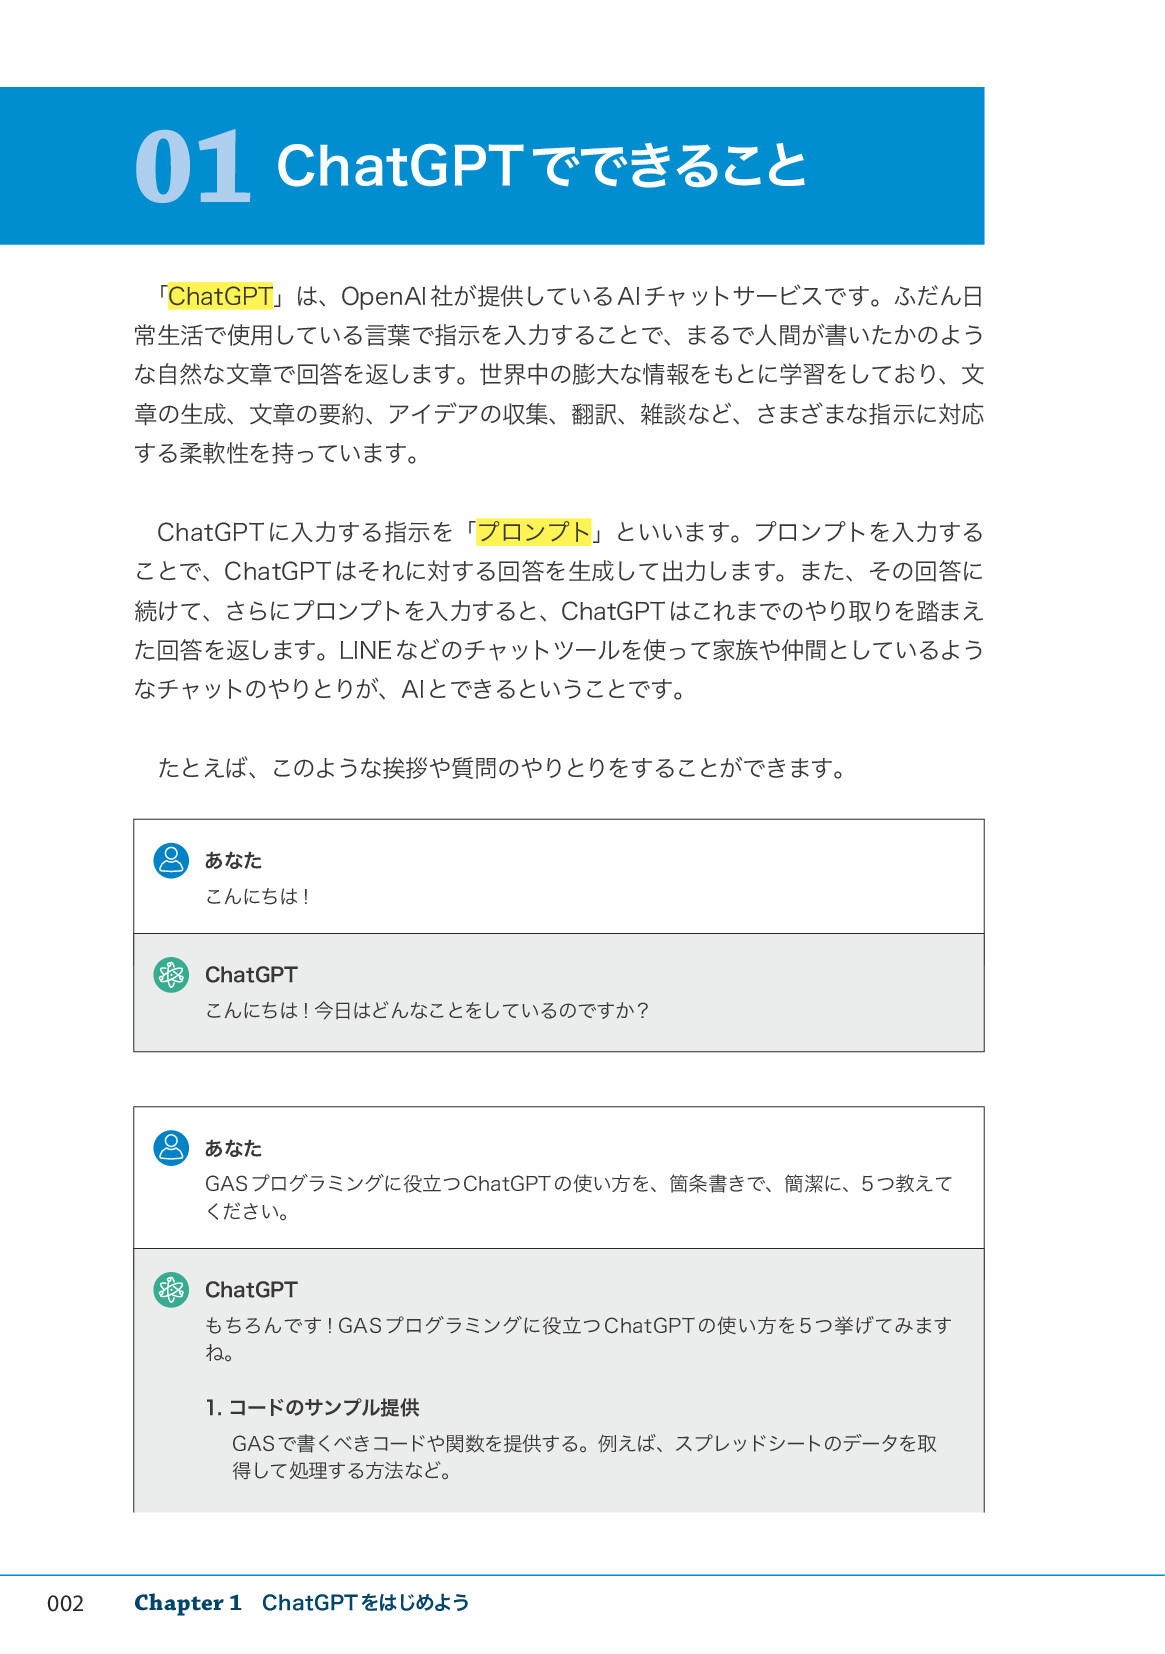The width and height of the screenshot is (1165, 1654).
Task: Click the ChatGPT logo icon in the second reply
Action: coord(171,1289)
